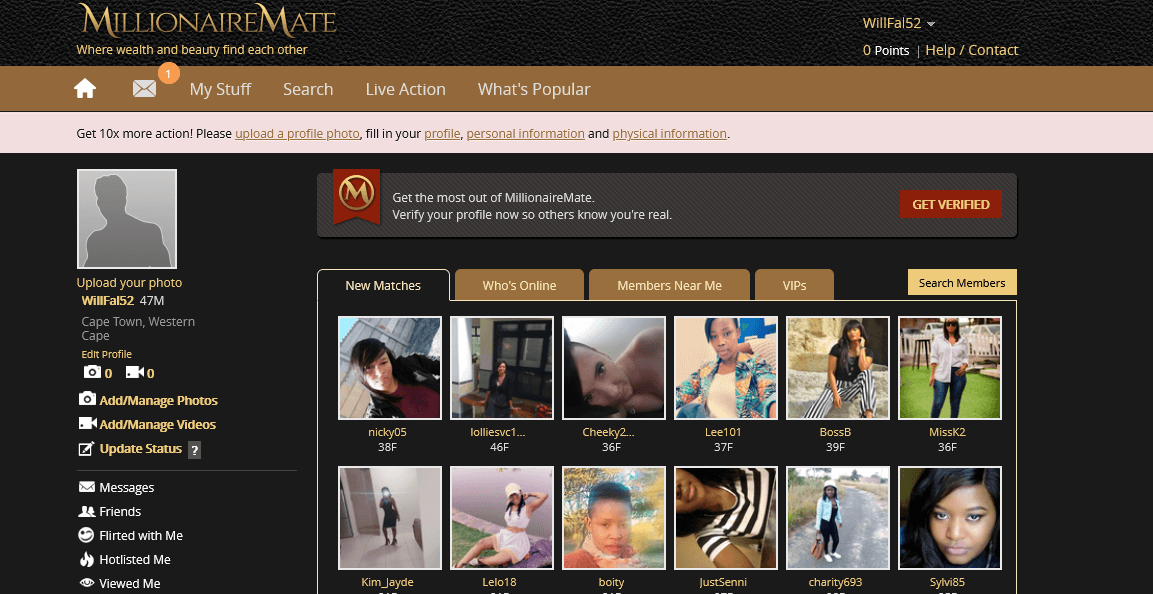Screen dimensions: 1153x594
Task: Click the BossB username link
Action: pyautogui.click(x=835, y=432)
